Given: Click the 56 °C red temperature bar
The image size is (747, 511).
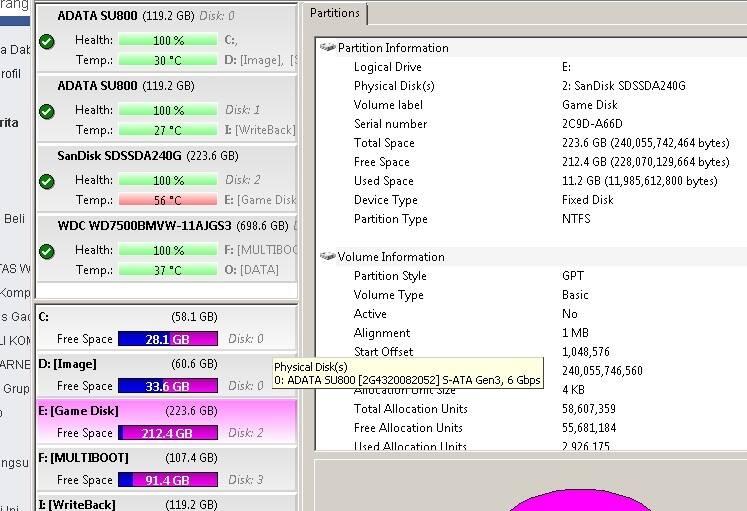Looking at the screenshot, I should [x=168, y=200].
